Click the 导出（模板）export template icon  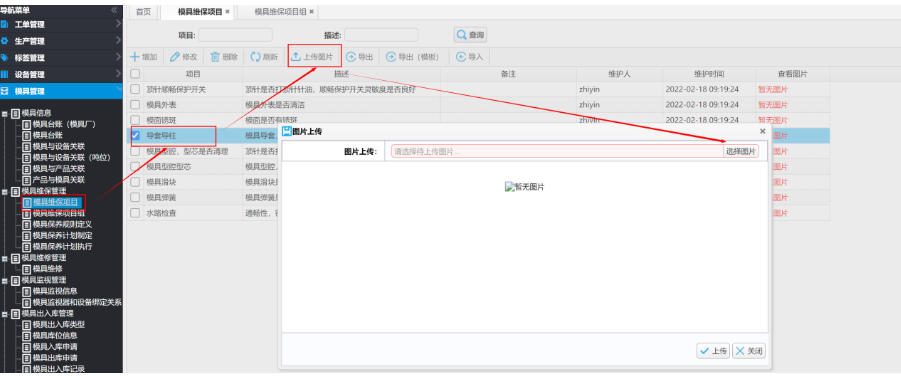click(391, 57)
